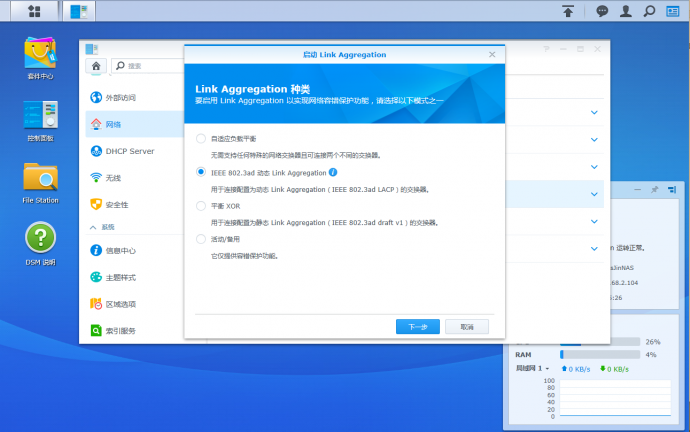Image resolution: width=690 pixels, height=432 pixels.
Task: Open Wireless settings in sidebar
Action: point(134,178)
